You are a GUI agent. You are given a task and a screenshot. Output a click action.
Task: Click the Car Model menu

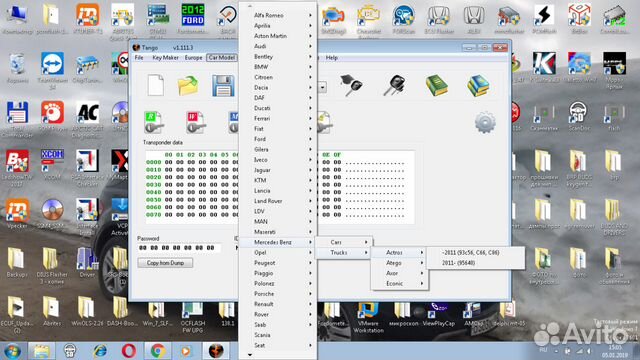pos(222,58)
